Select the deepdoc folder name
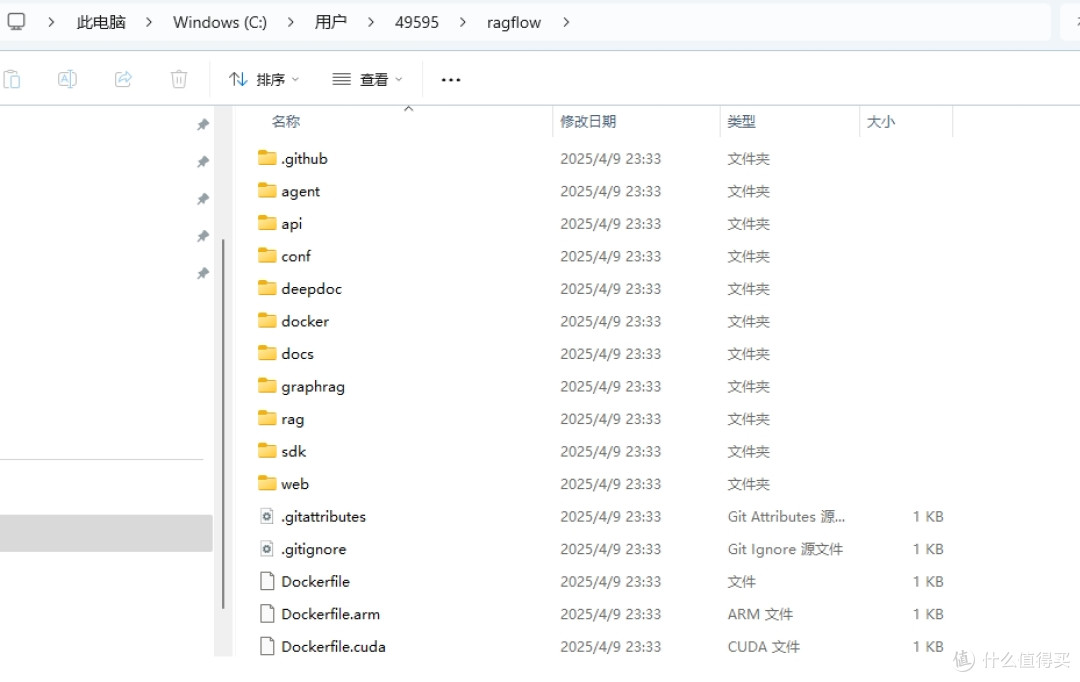 [x=311, y=289]
